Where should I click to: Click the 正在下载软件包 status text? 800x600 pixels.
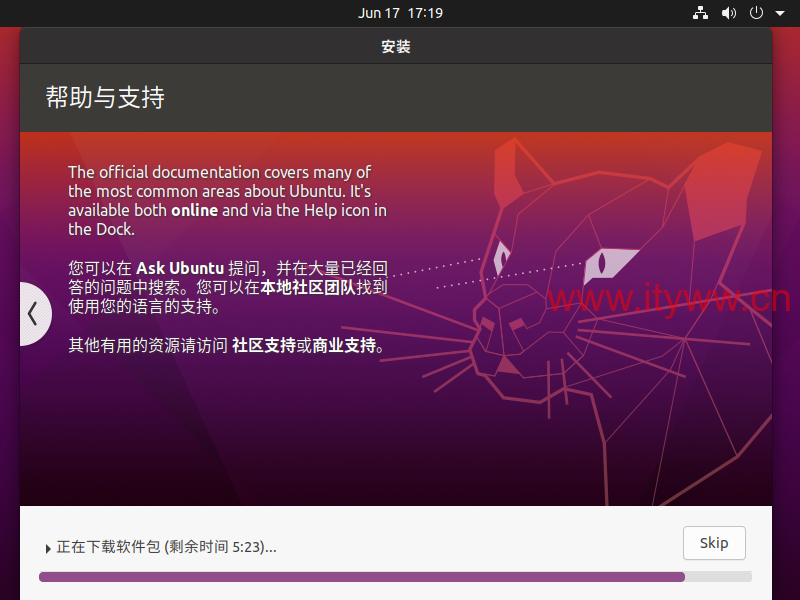click(x=166, y=547)
